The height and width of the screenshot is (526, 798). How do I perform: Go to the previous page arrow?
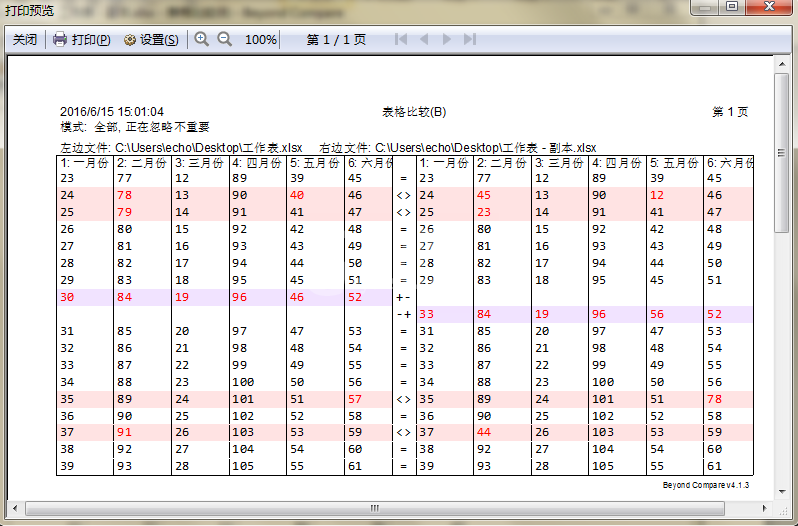click(423, 39)
